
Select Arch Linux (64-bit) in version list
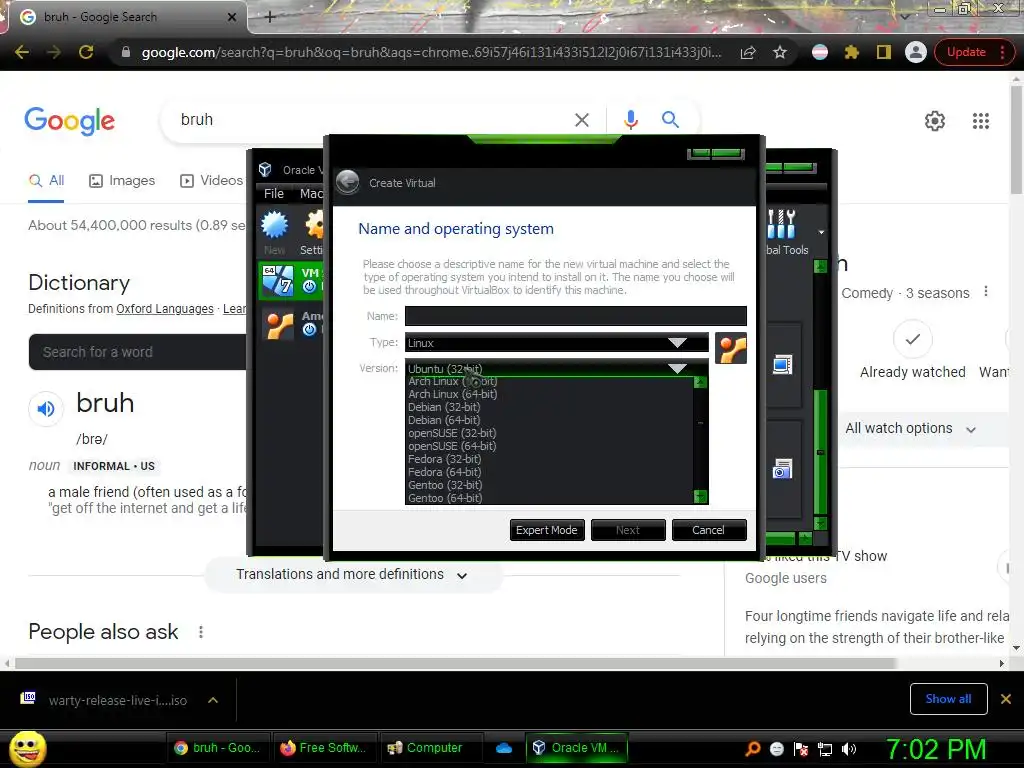click(x=549, y=394)
